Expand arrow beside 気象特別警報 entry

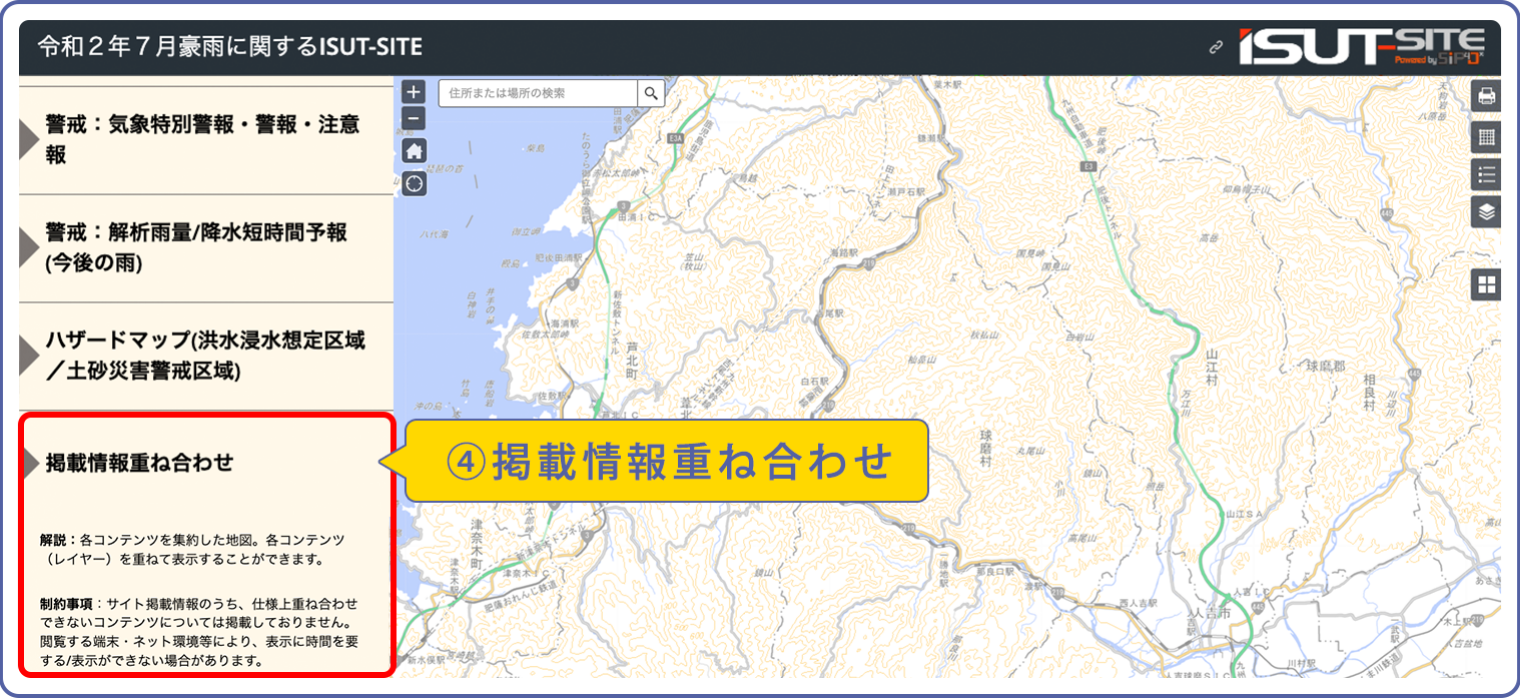(29, 141)
